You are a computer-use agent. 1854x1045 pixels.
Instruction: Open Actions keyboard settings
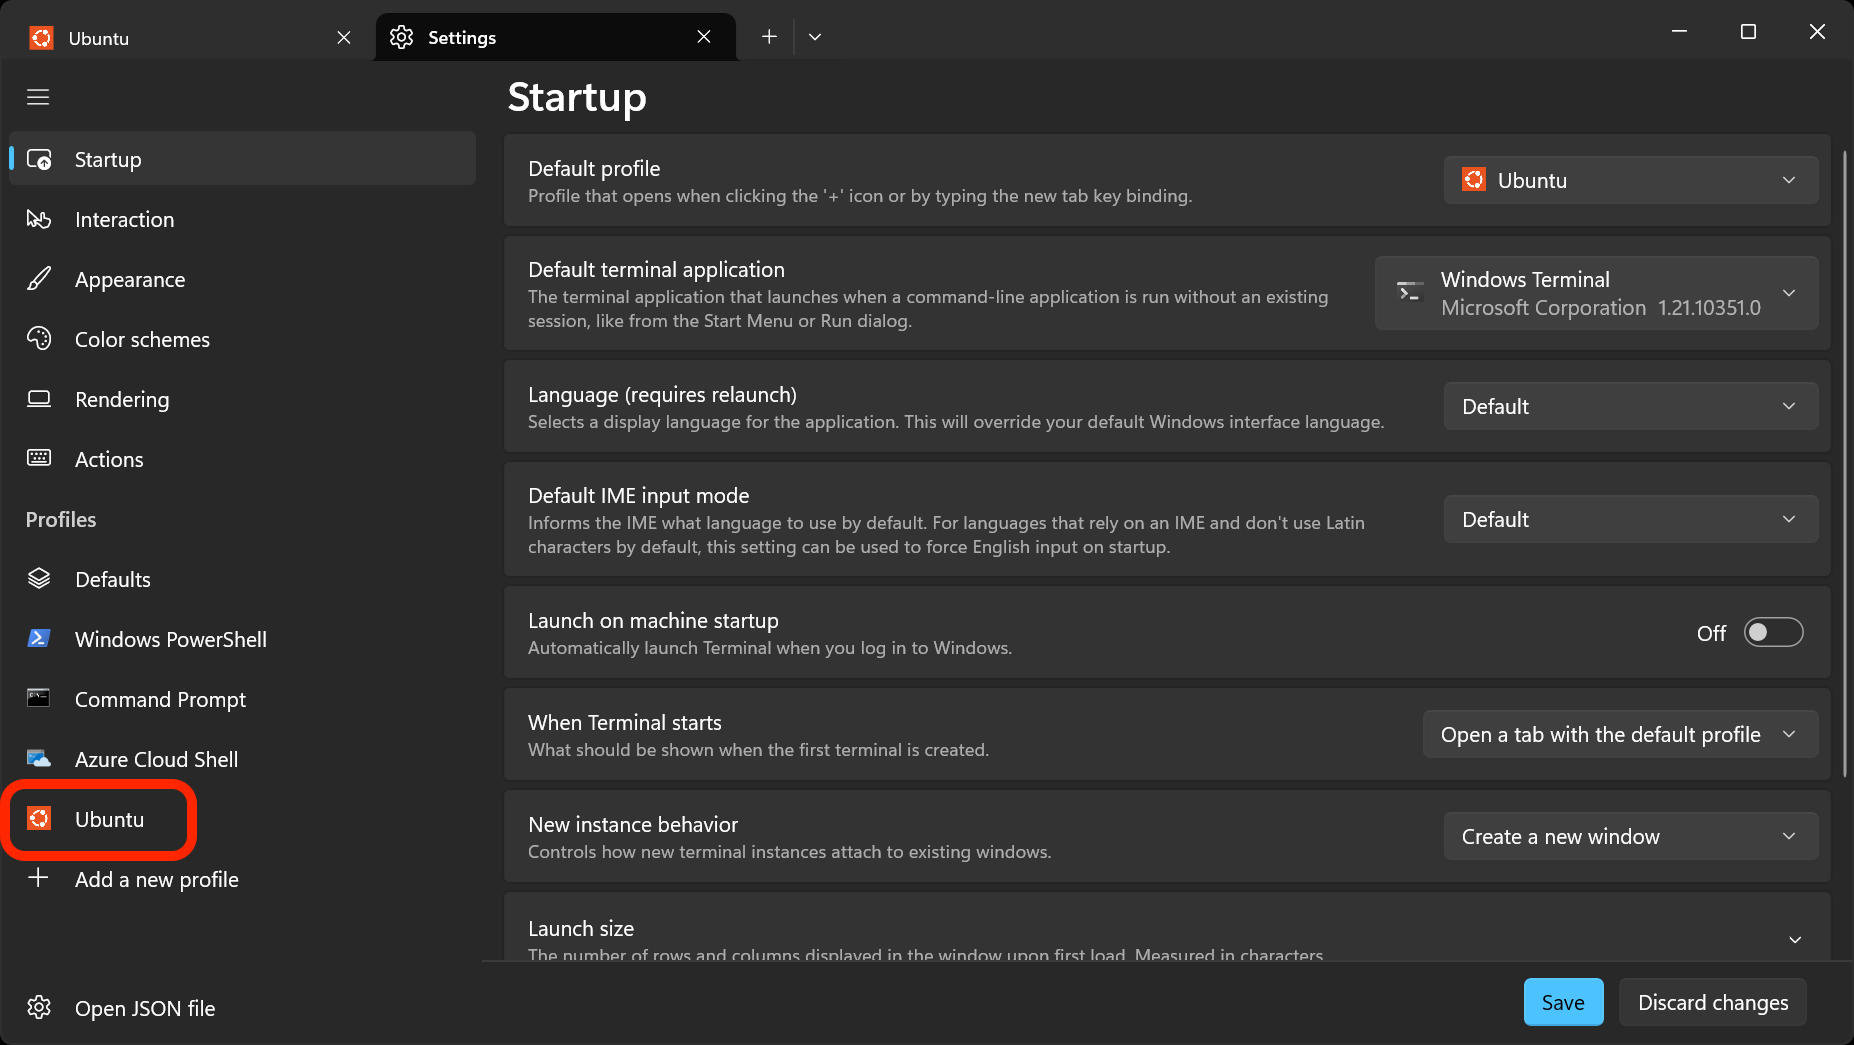point(38,459)
